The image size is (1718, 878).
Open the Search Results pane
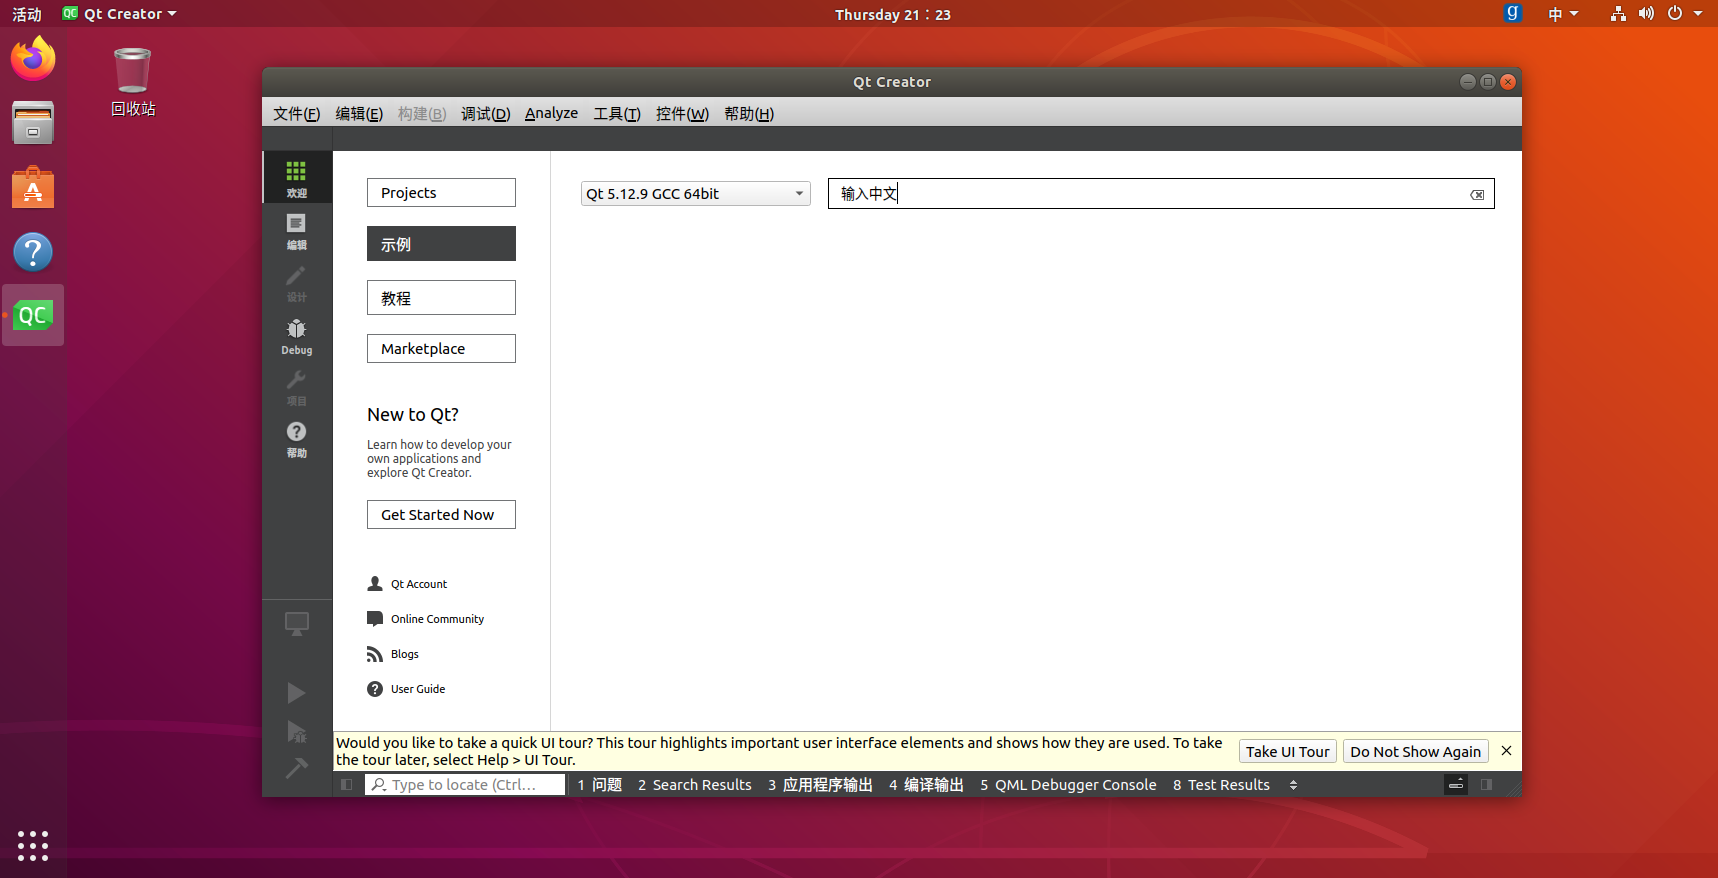click(695, 785)
